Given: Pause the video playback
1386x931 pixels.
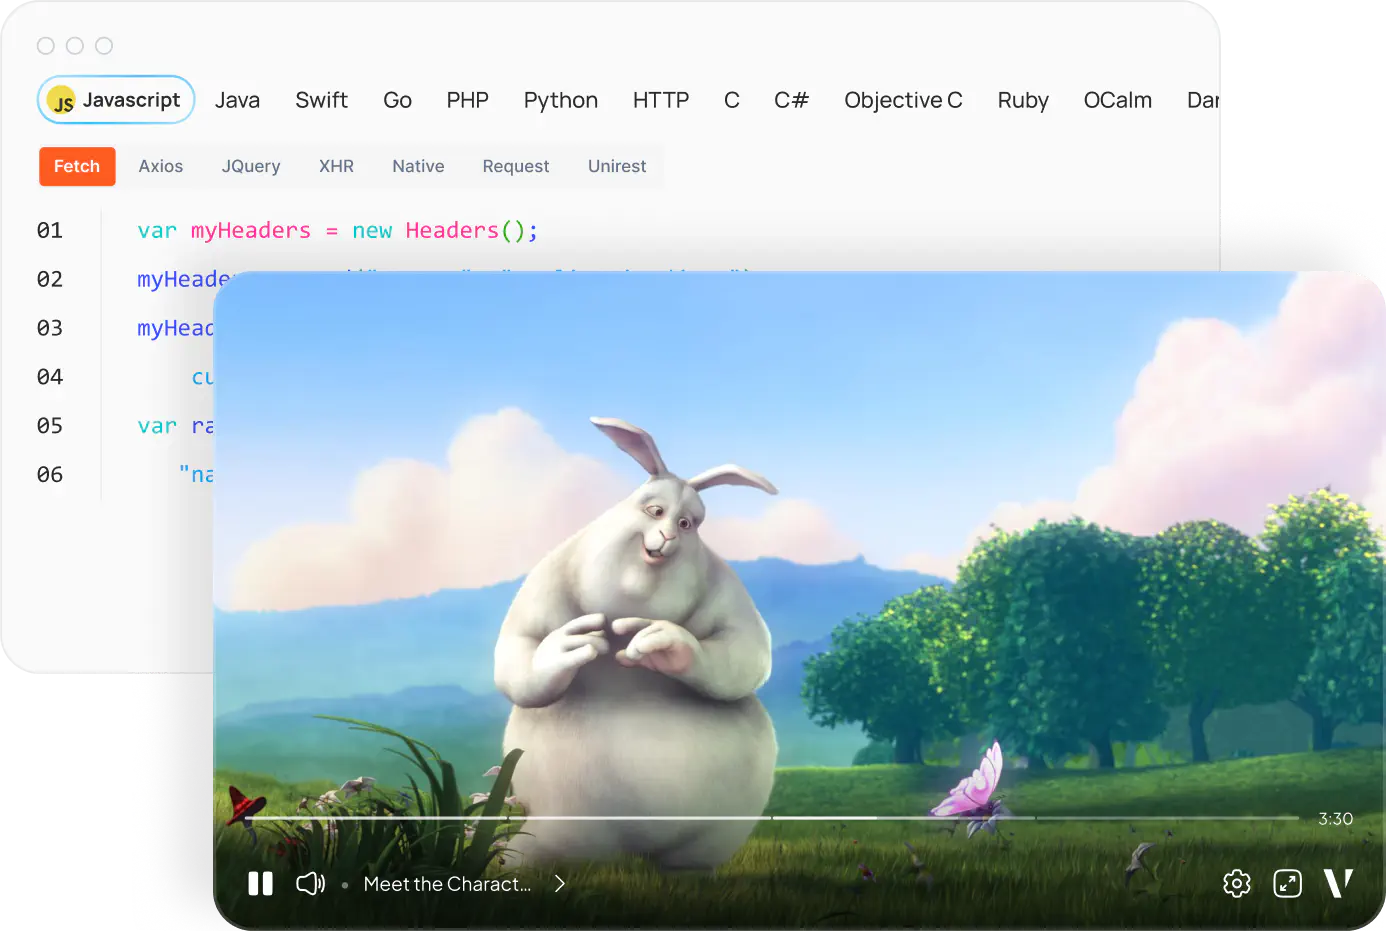Looking at the screenshot, I should click(260, 884).
